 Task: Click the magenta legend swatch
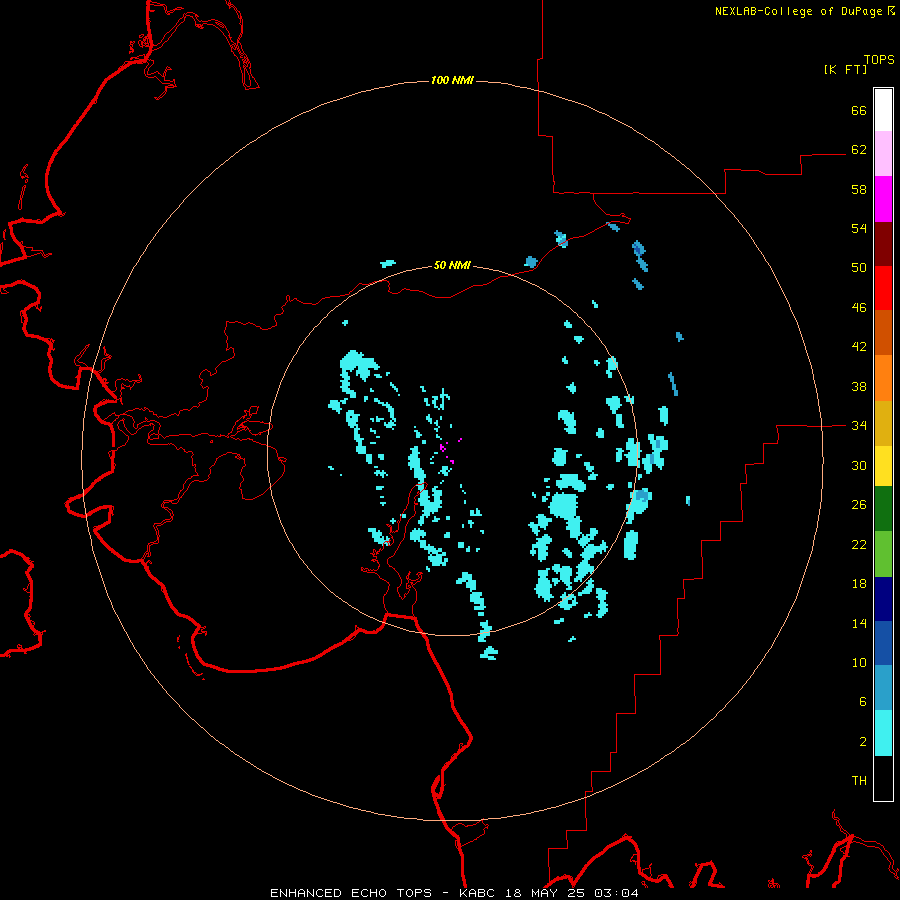point(883,199)
